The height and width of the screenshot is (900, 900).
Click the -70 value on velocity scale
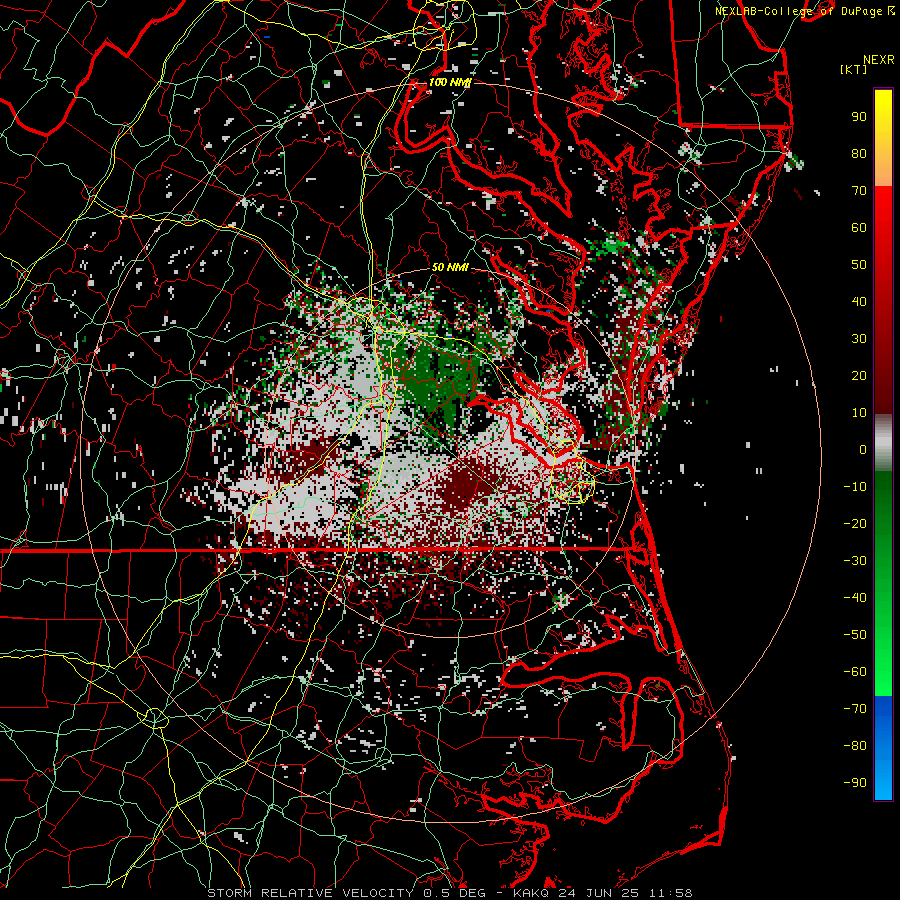click(x=855, y=709)
